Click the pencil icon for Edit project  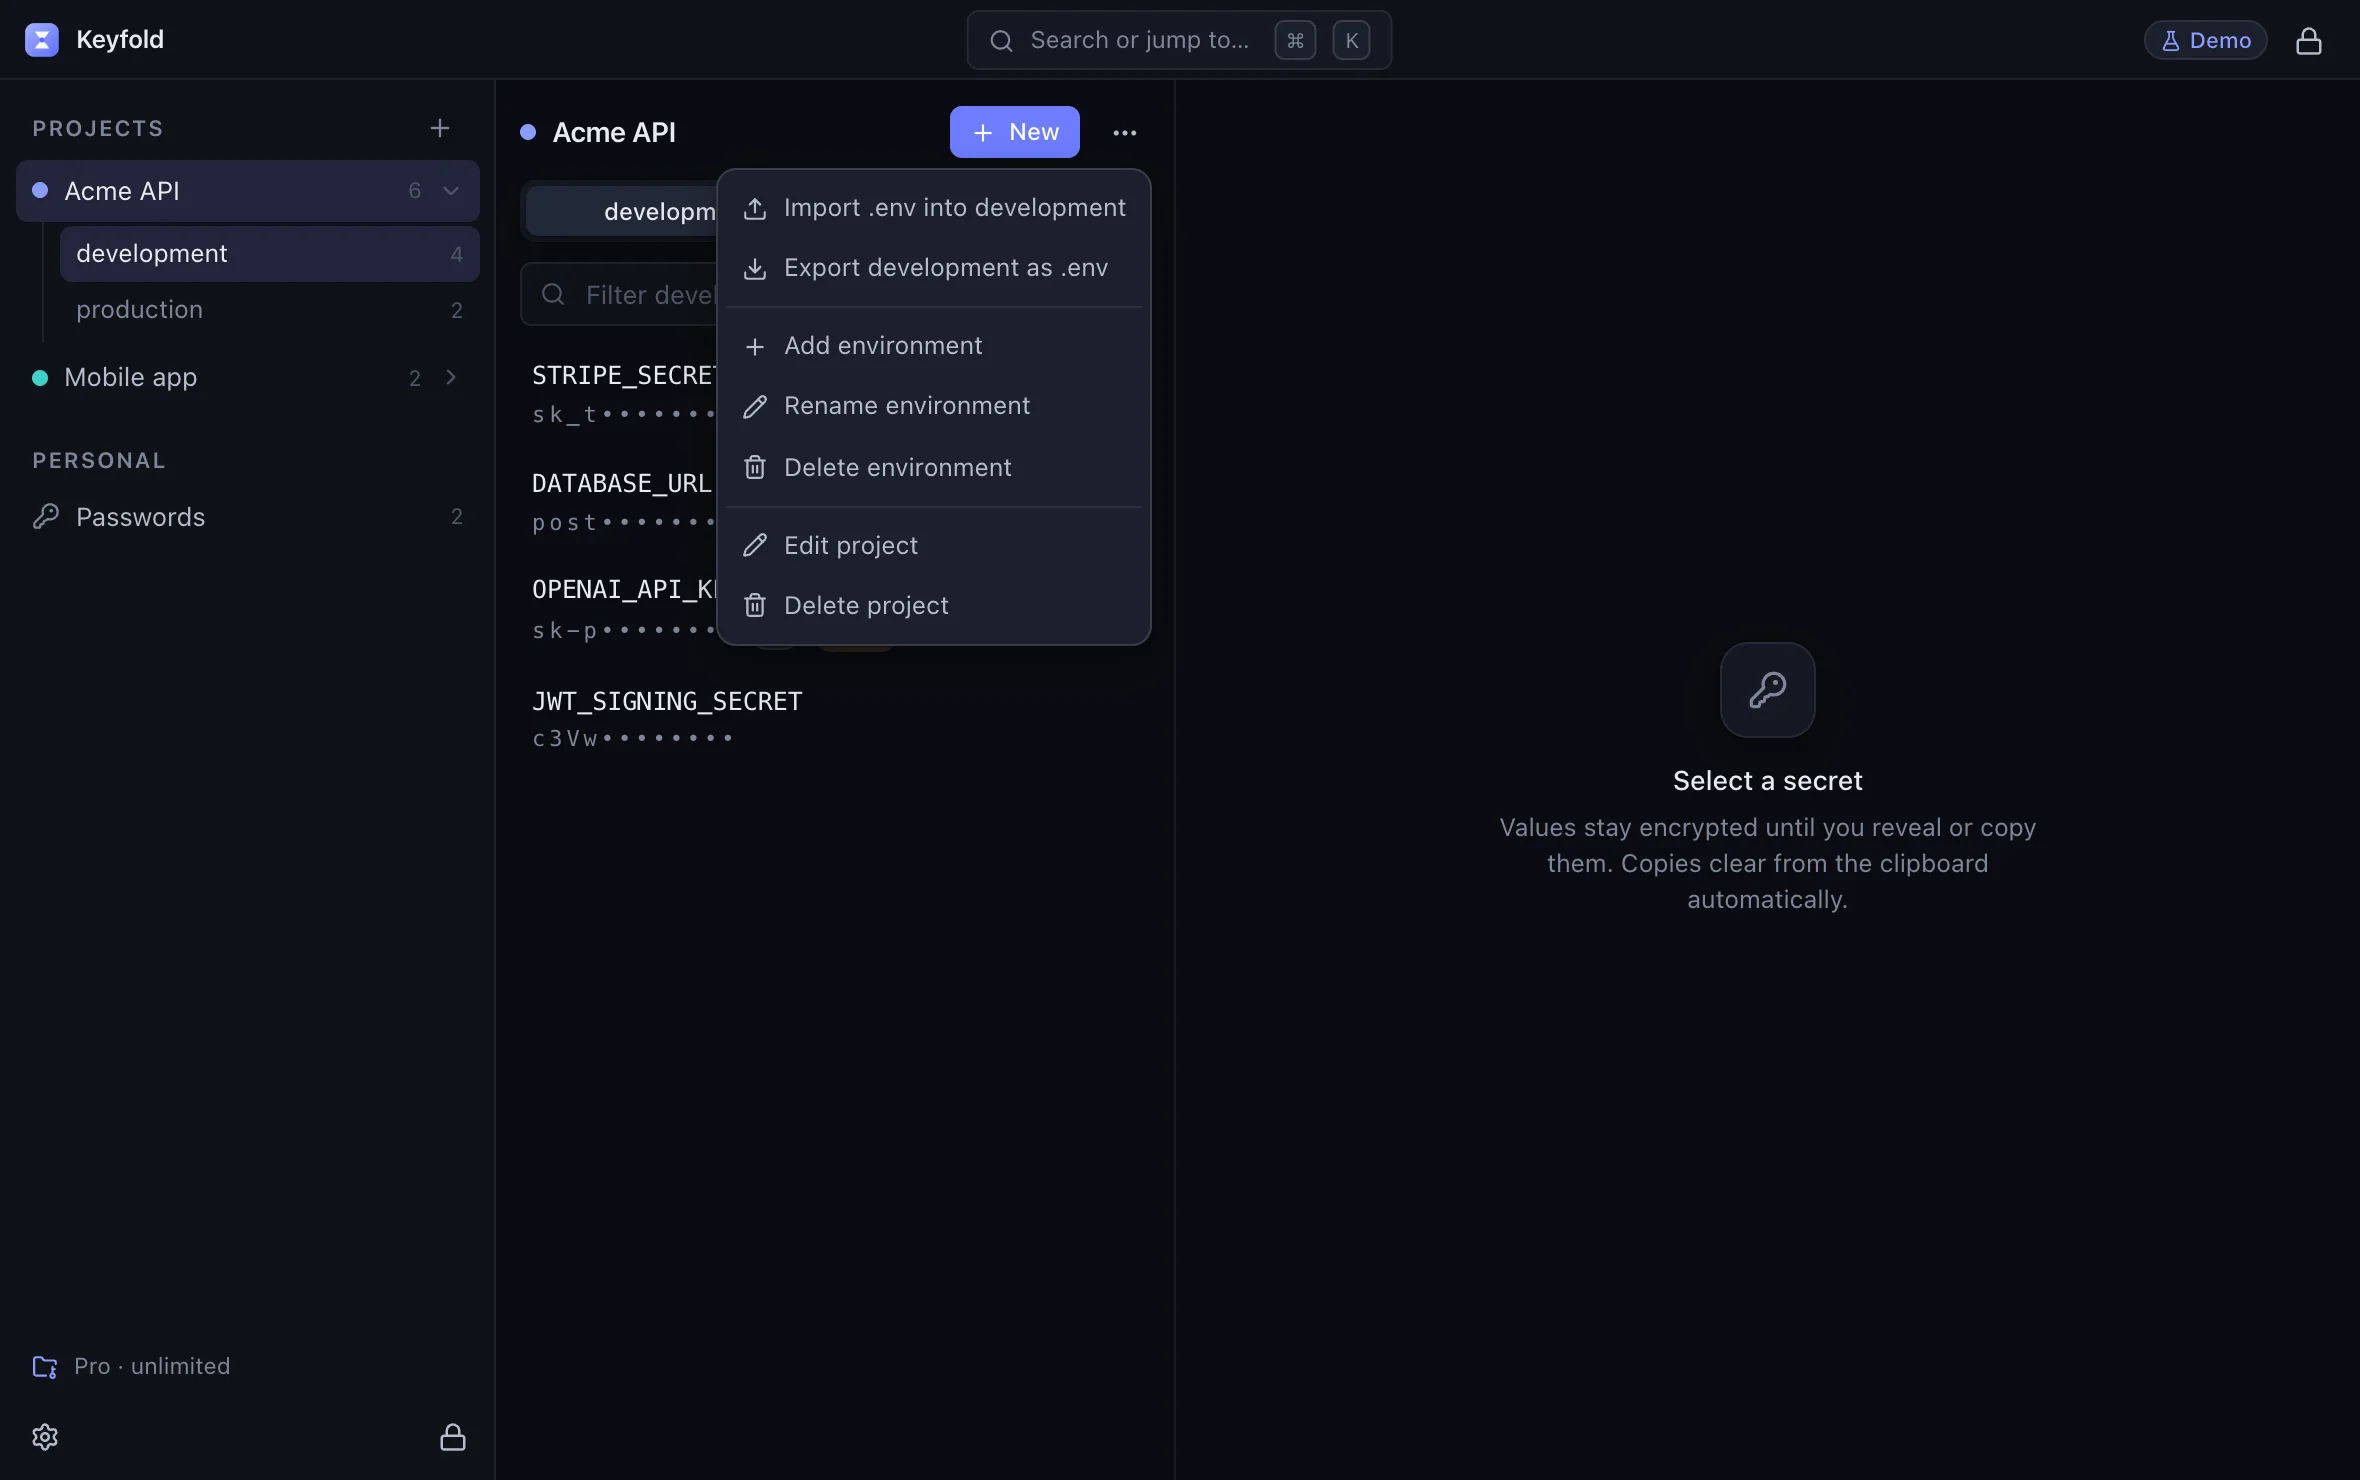(755, 545)
